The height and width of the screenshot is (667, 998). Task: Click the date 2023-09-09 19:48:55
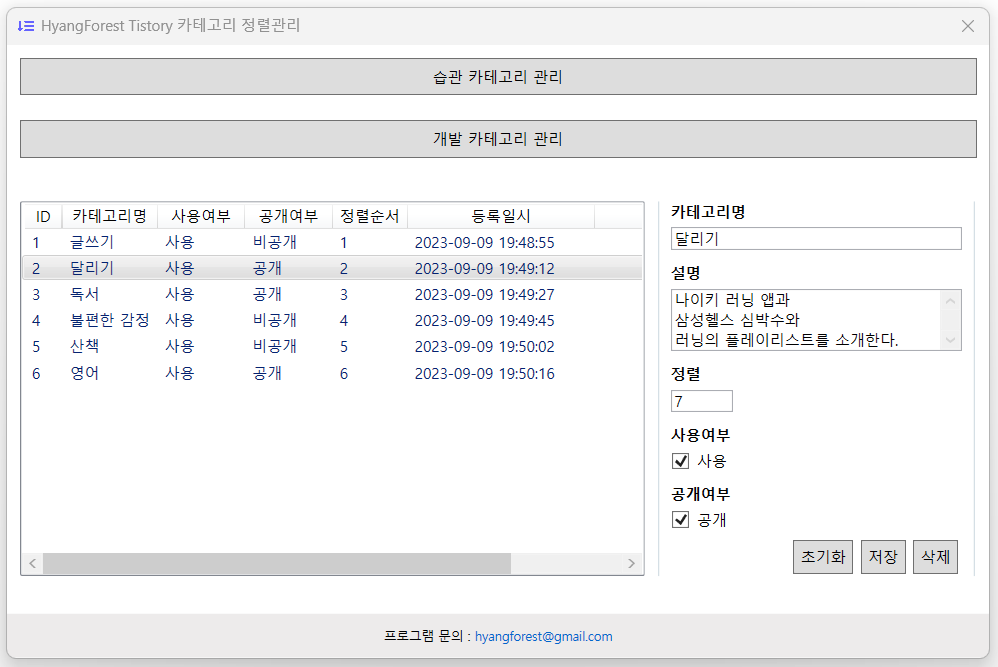(x=484, y=243)
